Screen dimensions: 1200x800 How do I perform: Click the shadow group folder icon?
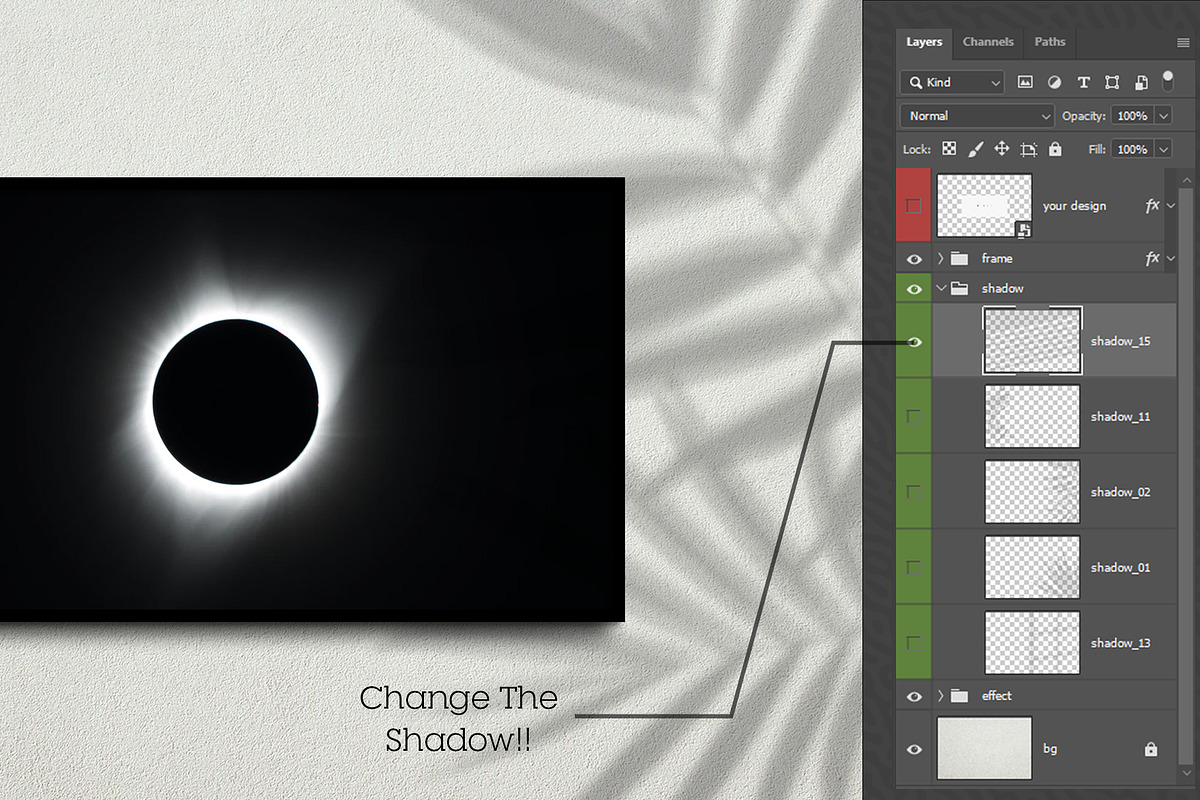click(960, 288)
